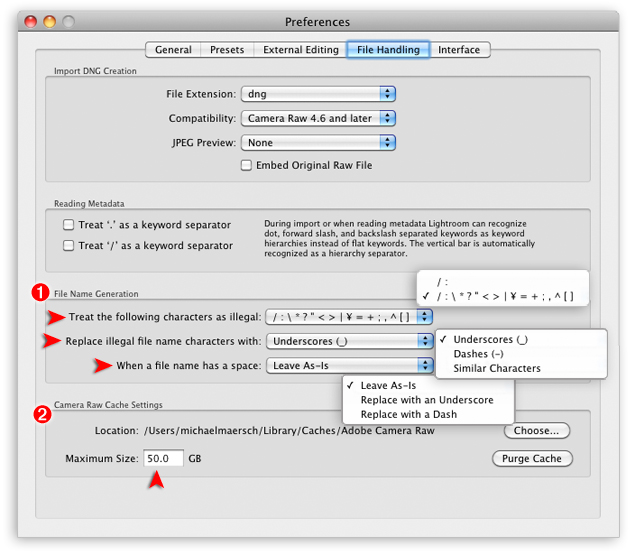Click the Reading Metadata section label
Screen dimensions: 635x555
point(89,204)
